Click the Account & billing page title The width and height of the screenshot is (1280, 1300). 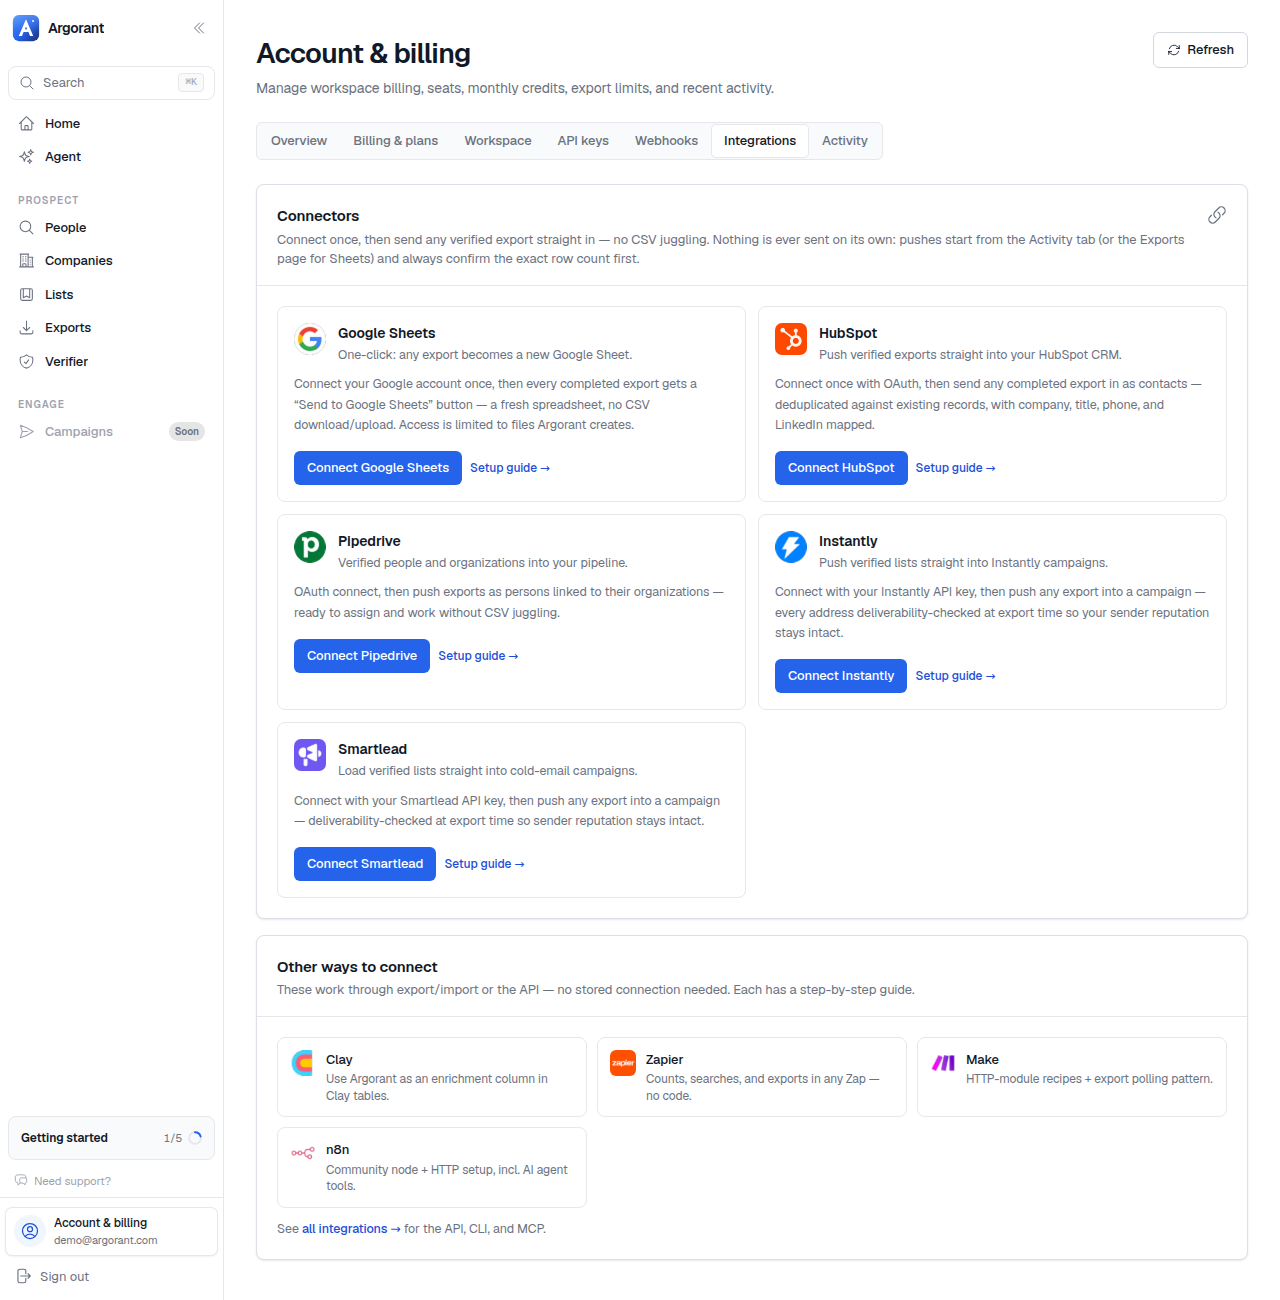pyautogui.click(x=363, y=53)
